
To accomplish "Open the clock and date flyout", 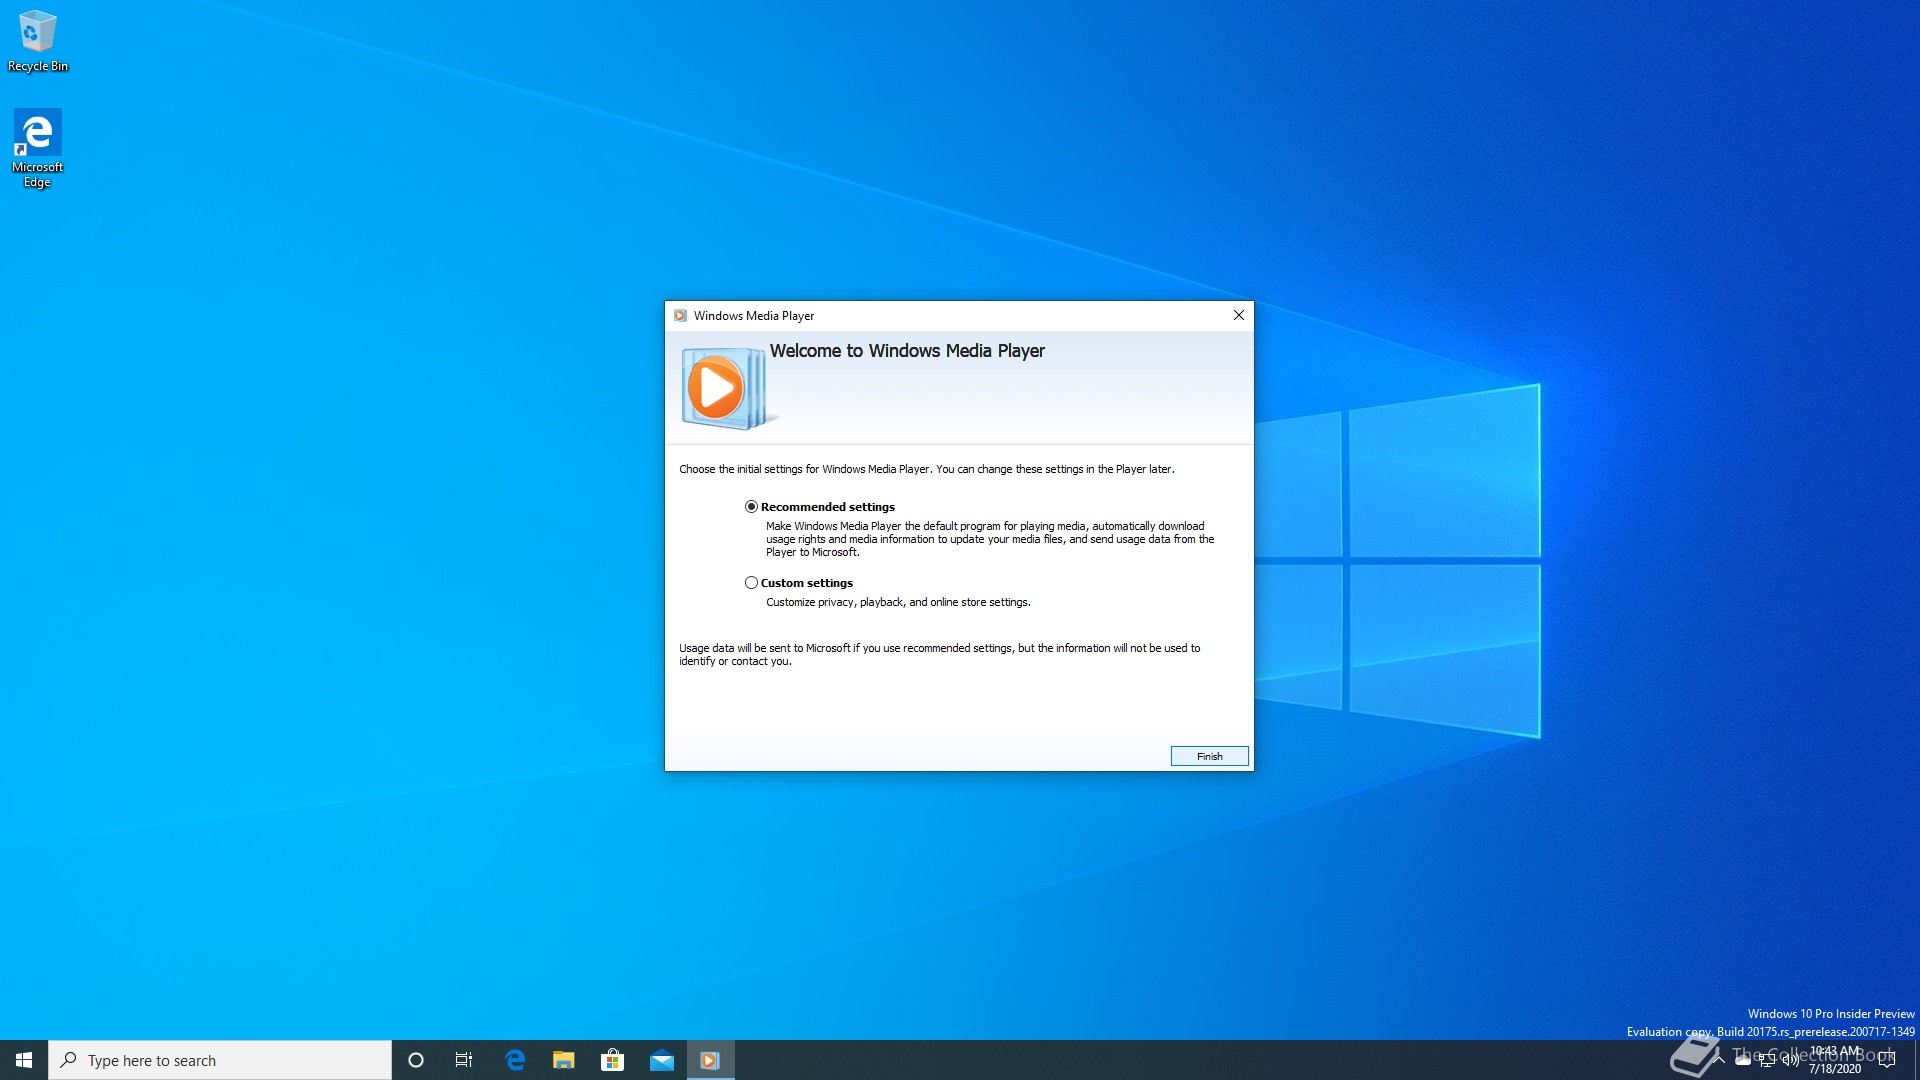I will (x=1835, y=1060).
